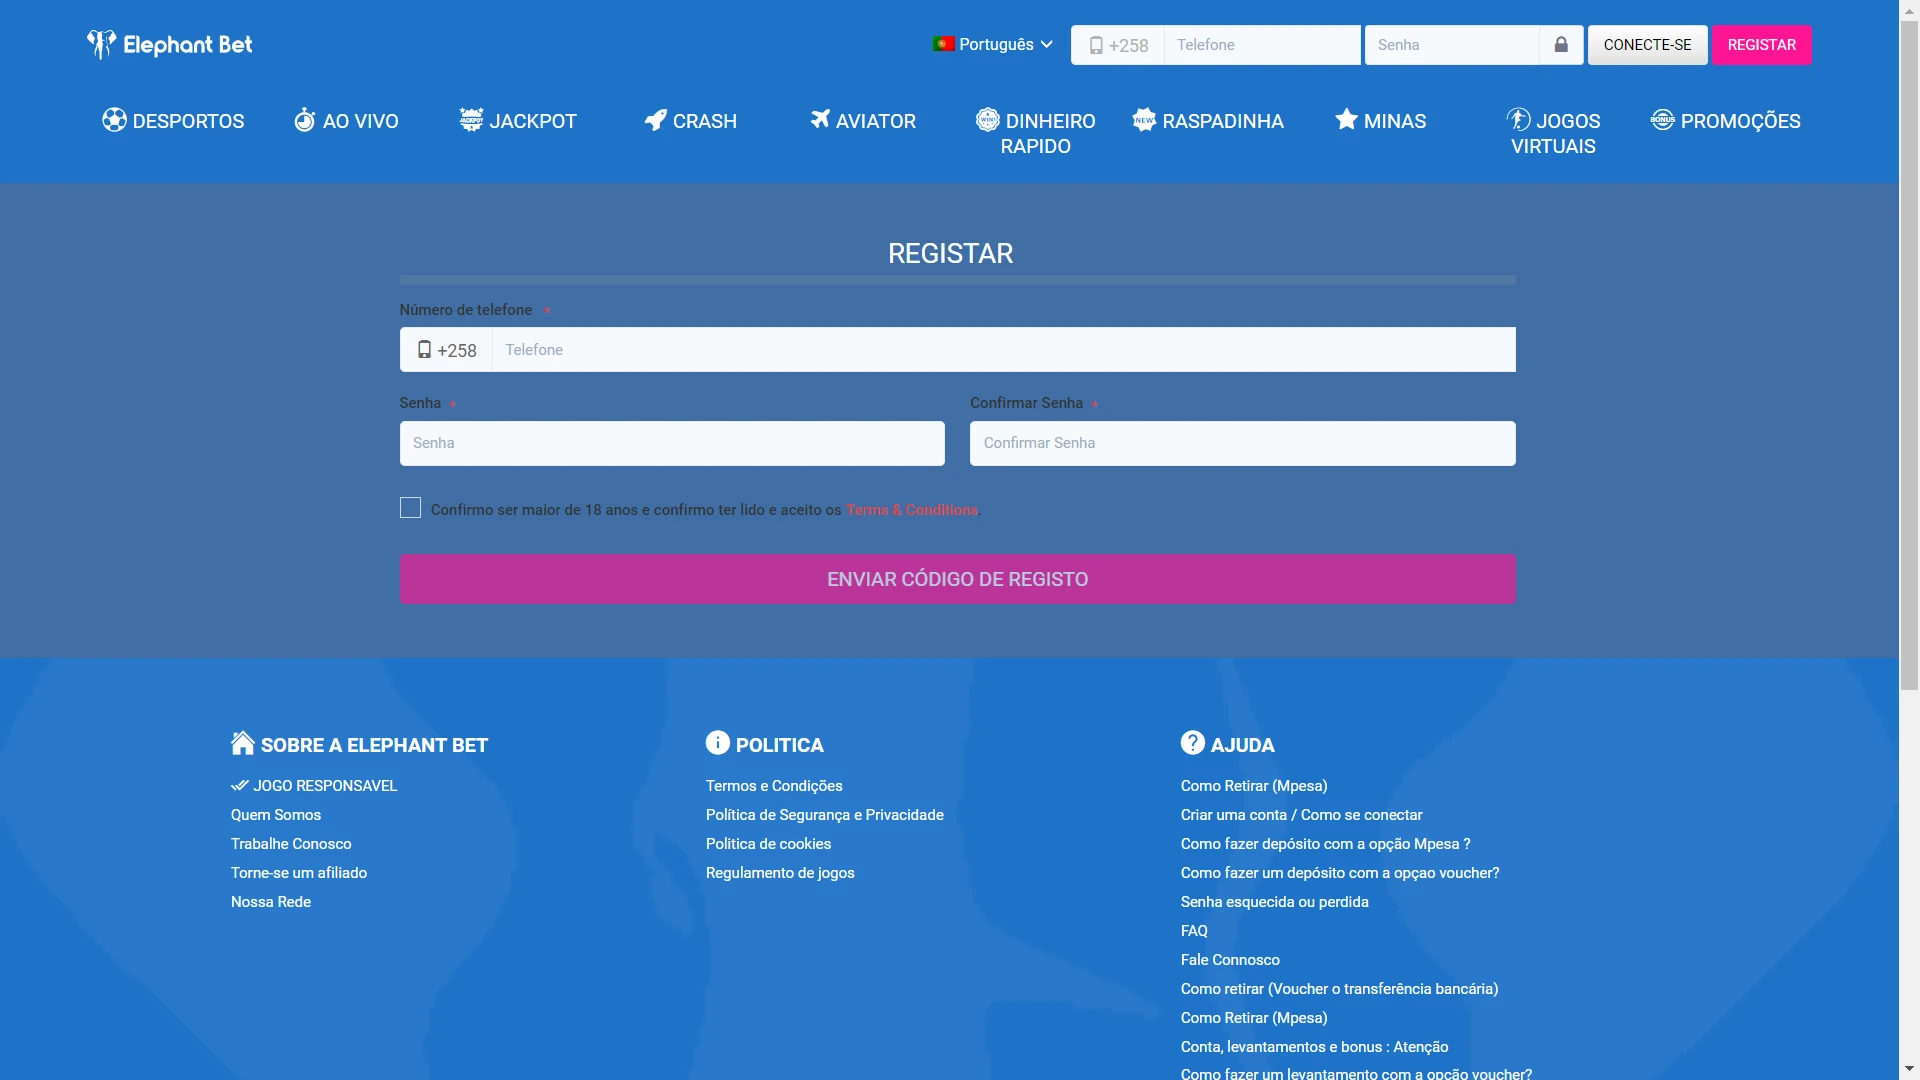The width and height of the screenshot is (1920, 1080).
Task: Open Senha esquecida ou perdida link
Action: pos(1275,902)
